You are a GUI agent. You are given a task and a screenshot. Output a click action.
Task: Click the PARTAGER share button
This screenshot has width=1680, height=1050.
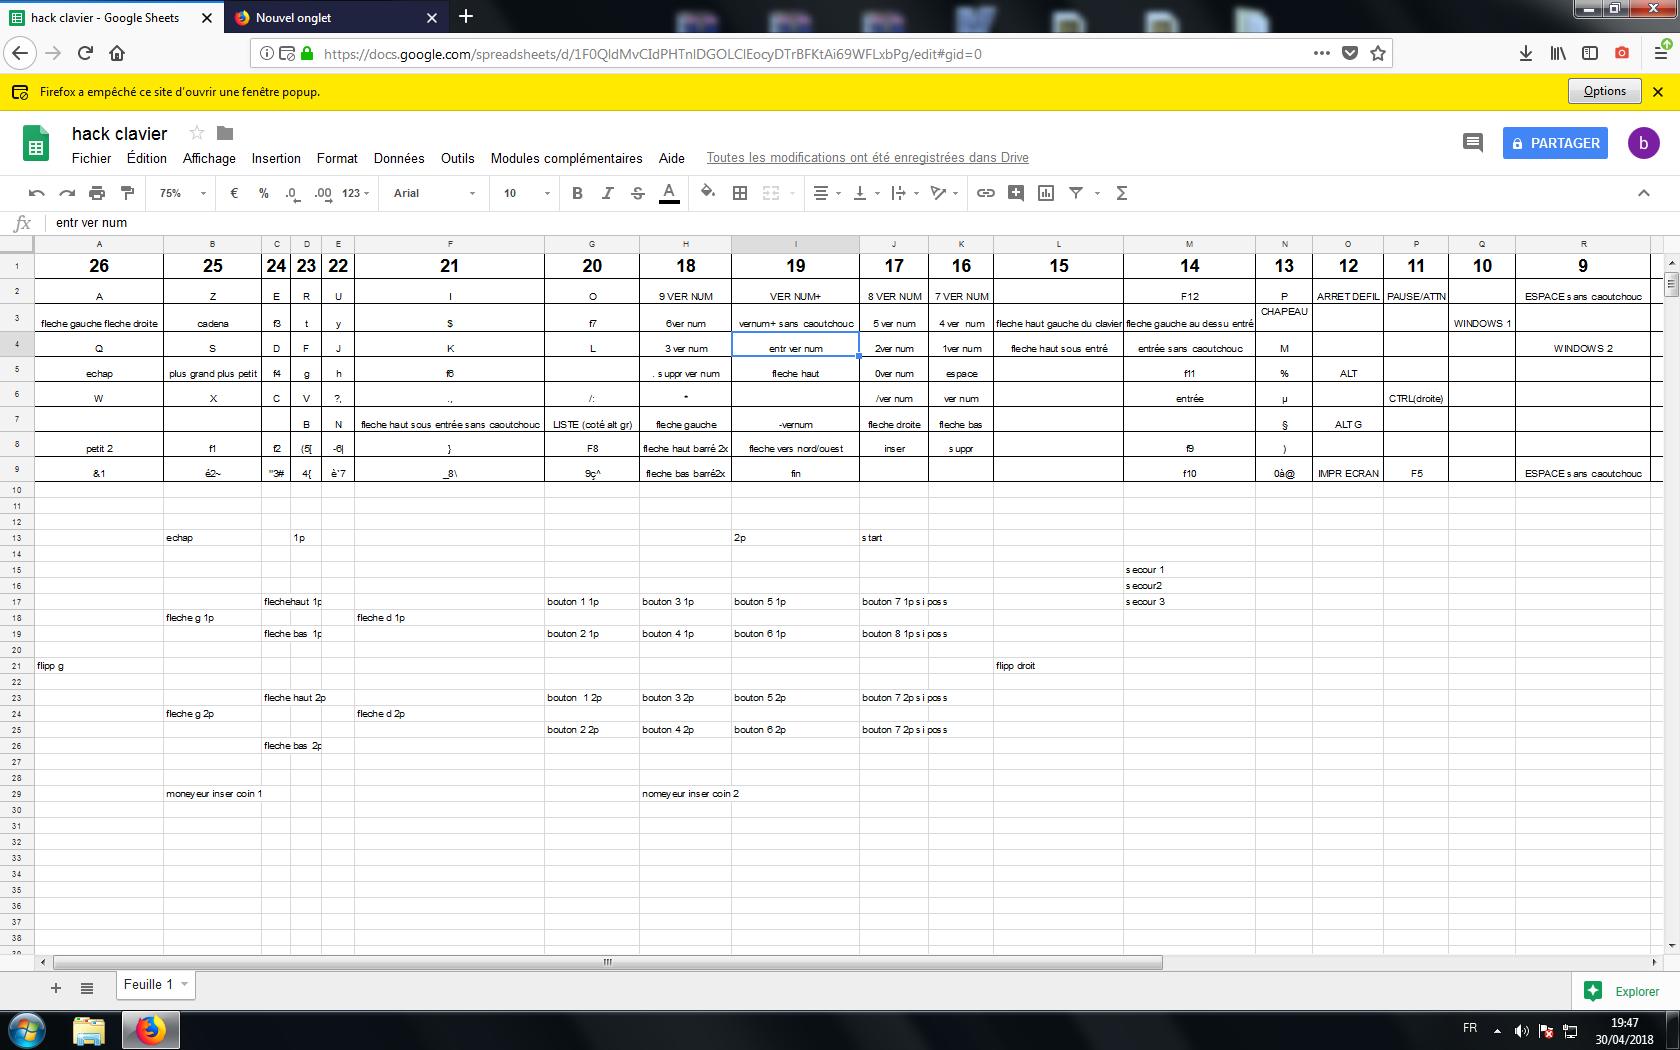click(1555, 143)
